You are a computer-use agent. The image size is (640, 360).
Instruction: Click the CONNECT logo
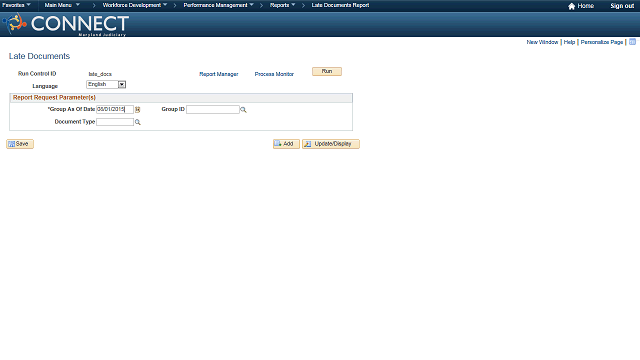pos(66,24)
